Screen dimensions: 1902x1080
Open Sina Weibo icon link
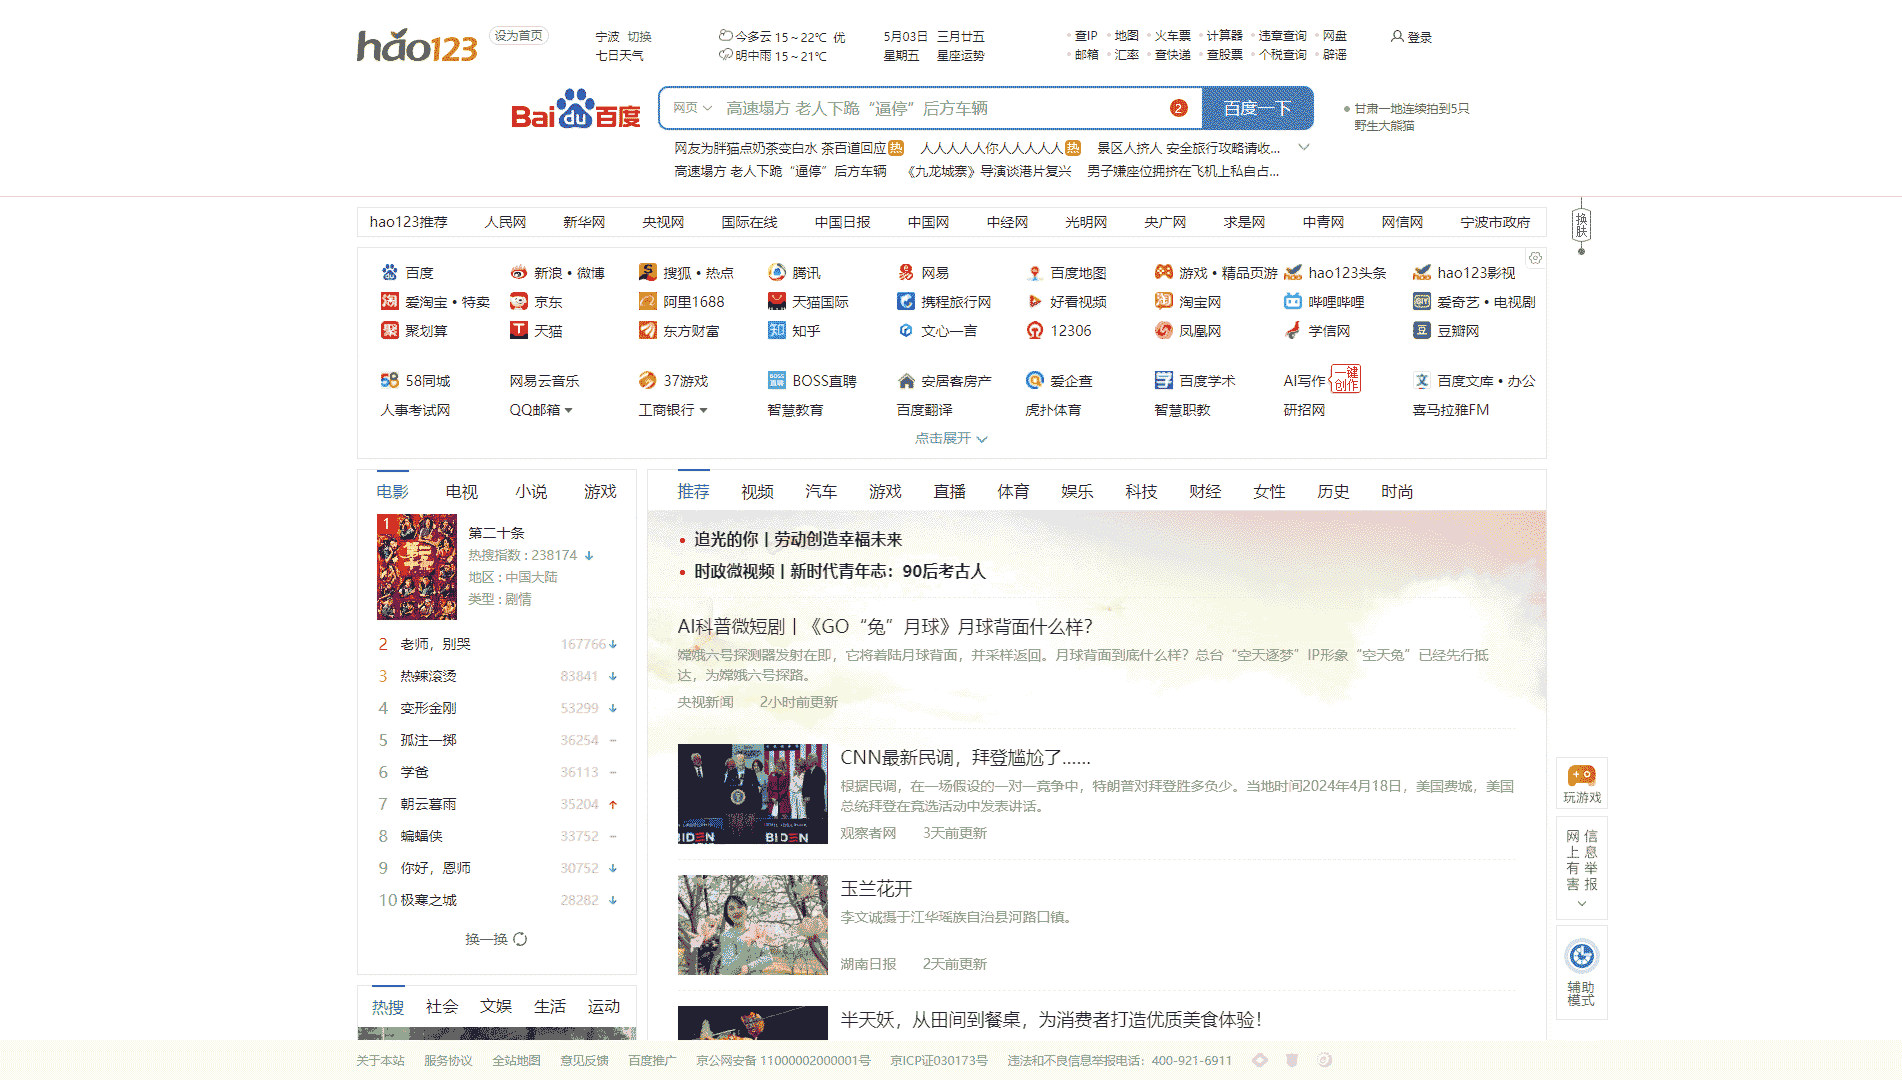[518, 272]
